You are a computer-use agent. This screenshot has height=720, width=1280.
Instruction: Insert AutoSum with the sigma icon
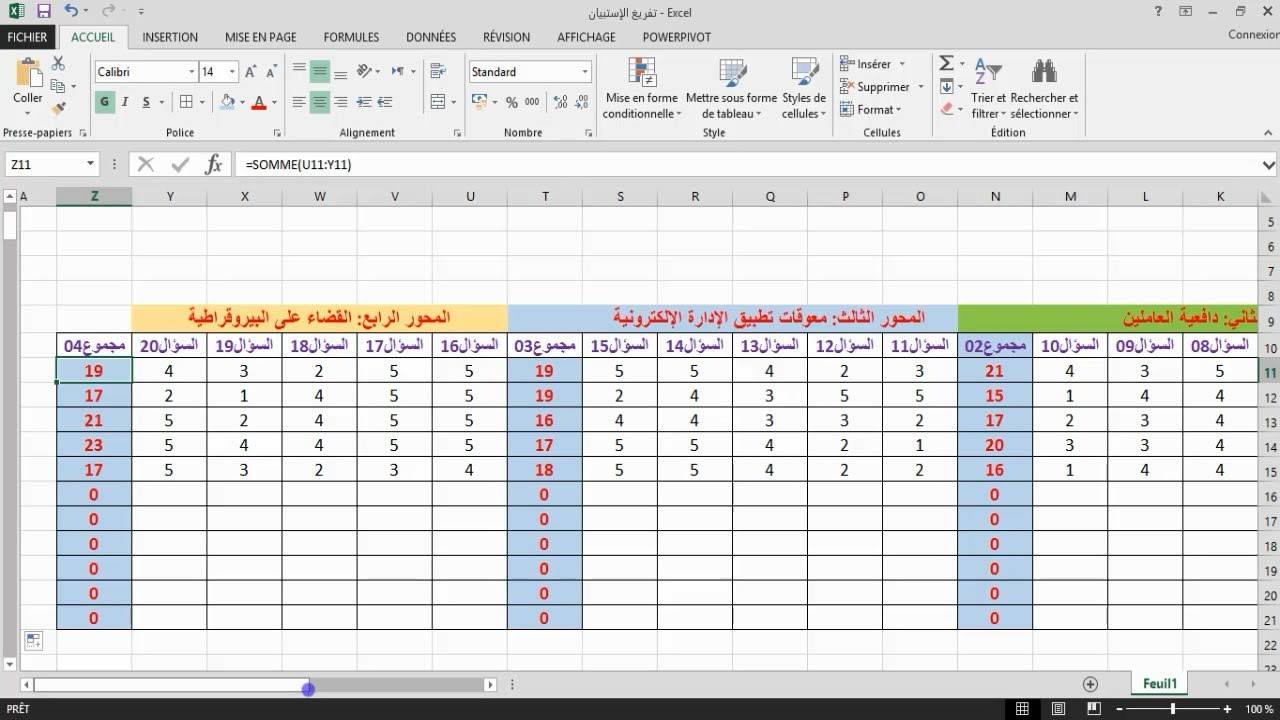pyautogui.click(x=946, y=63)
